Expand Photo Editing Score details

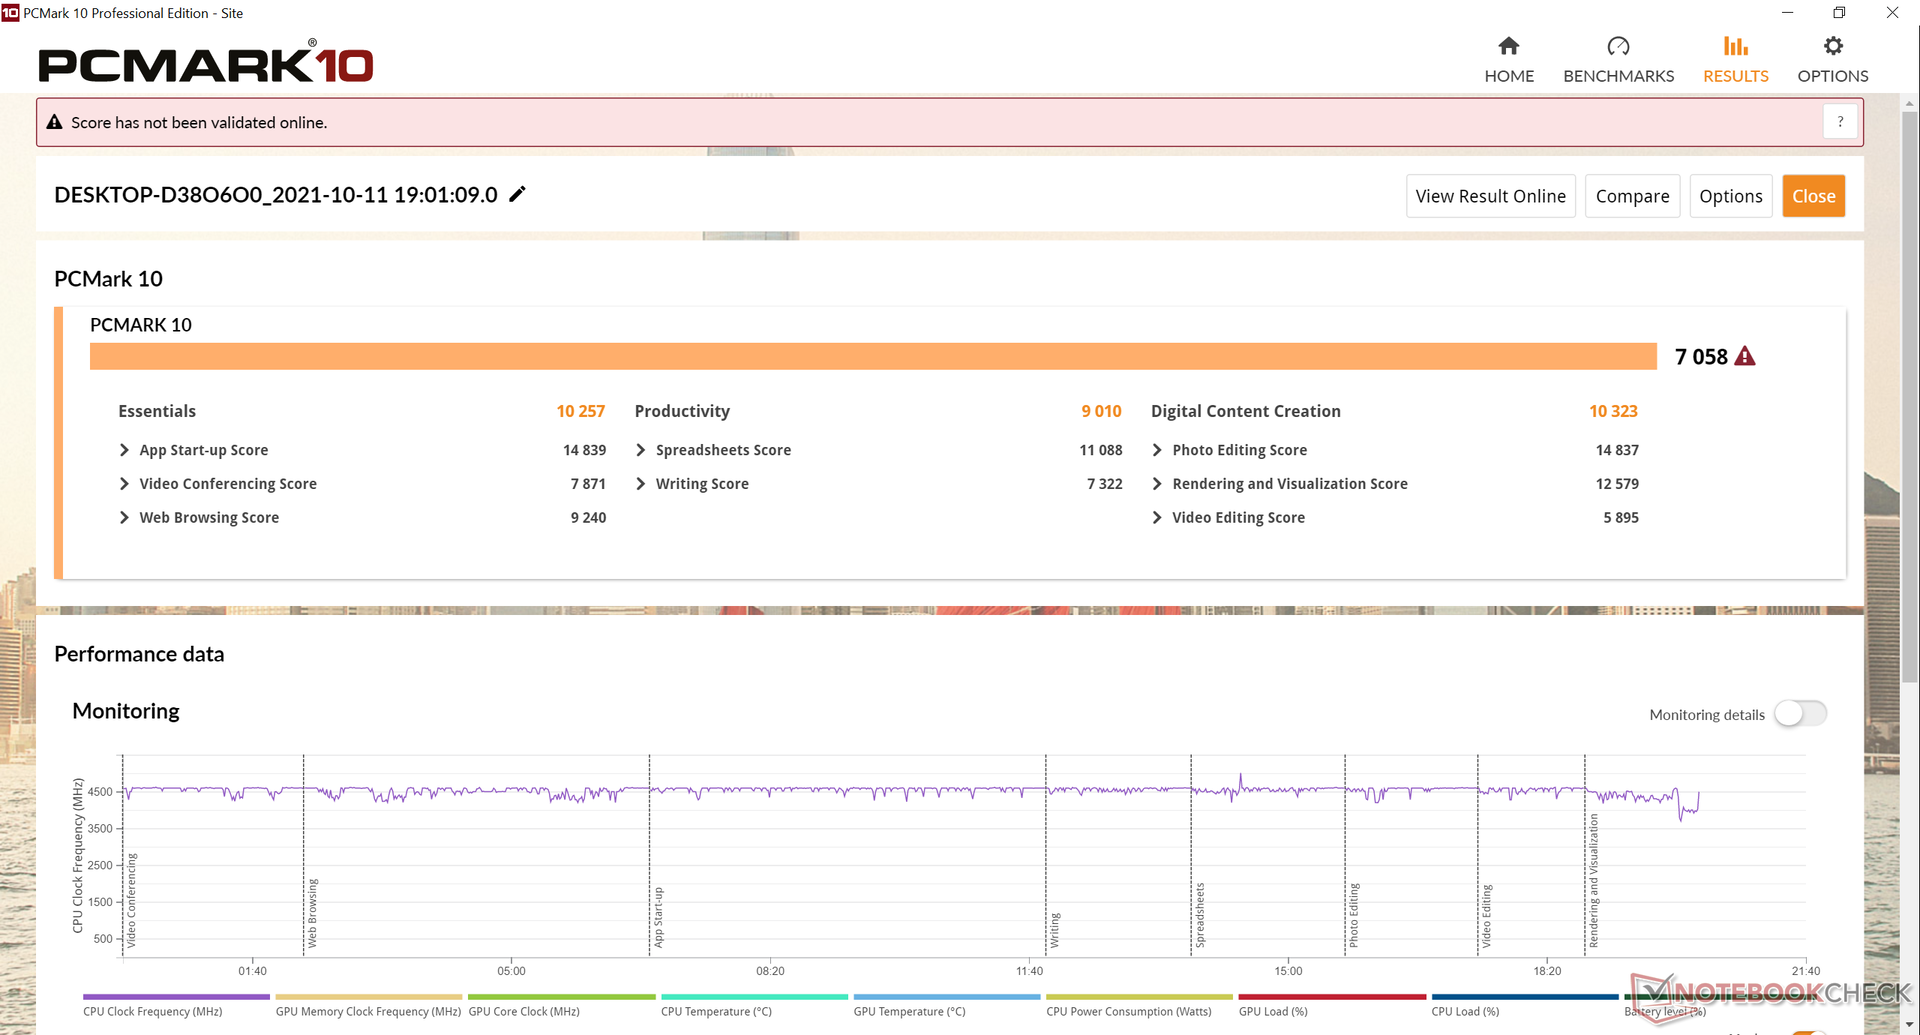(x=1157, y=450)
